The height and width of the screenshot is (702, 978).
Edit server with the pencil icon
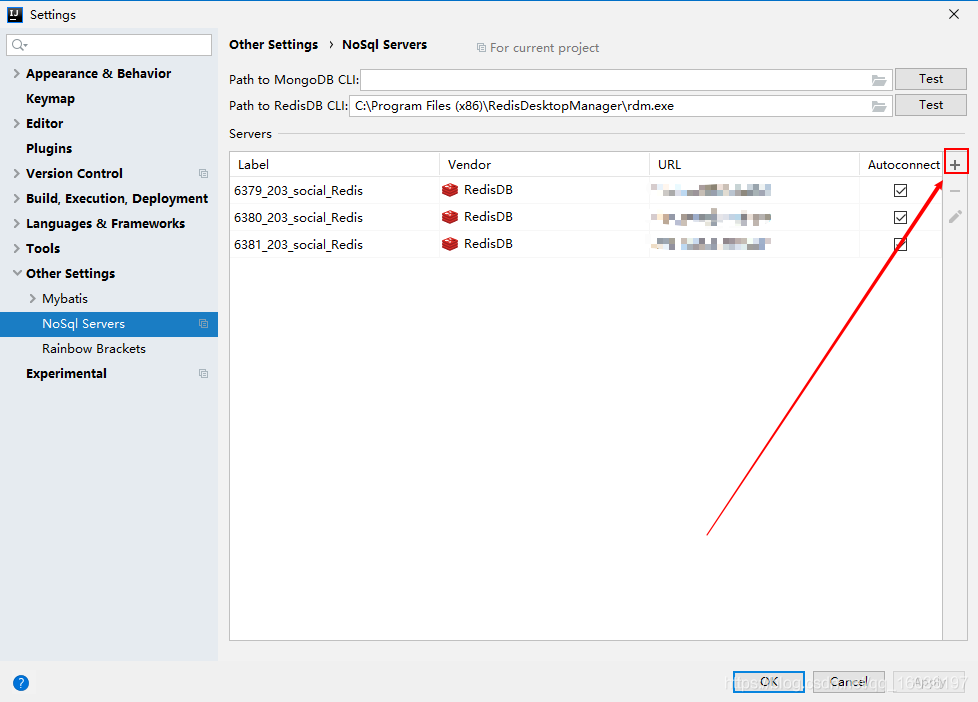point(955,217)
